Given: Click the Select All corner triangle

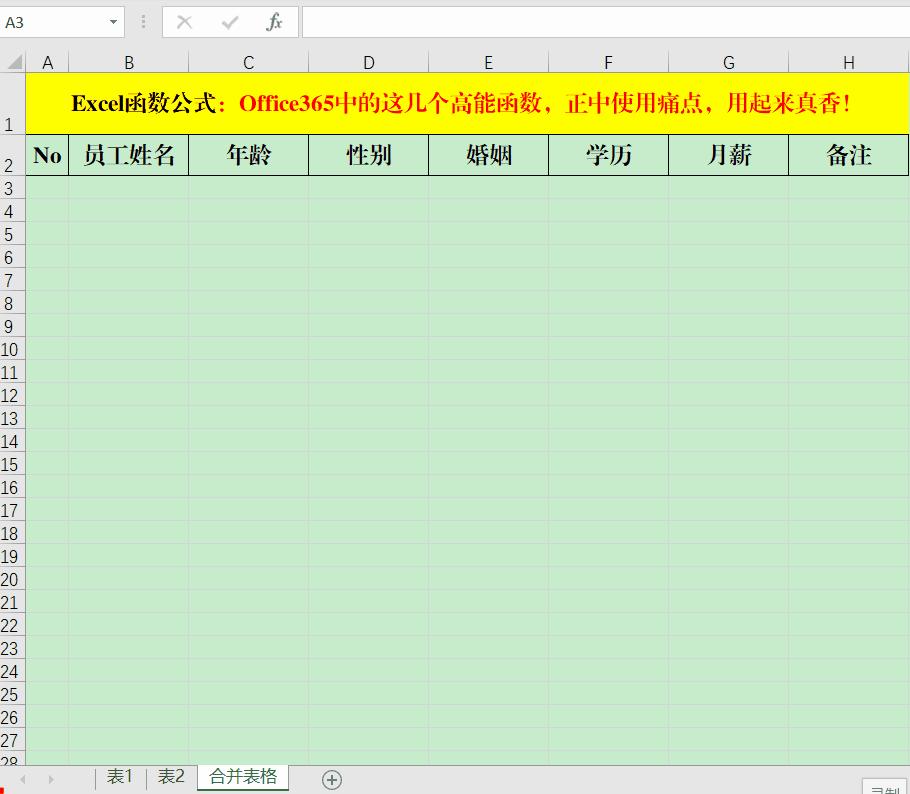Looking at the screenshot, I should (x=13, y=62).
